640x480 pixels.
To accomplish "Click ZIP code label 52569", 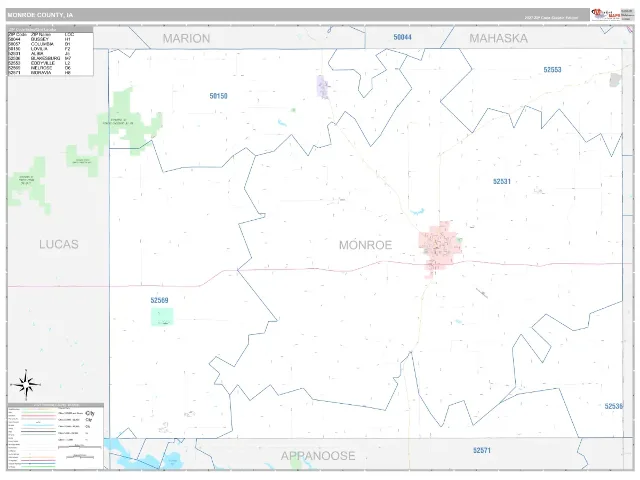I will click(x=159, y=300).
